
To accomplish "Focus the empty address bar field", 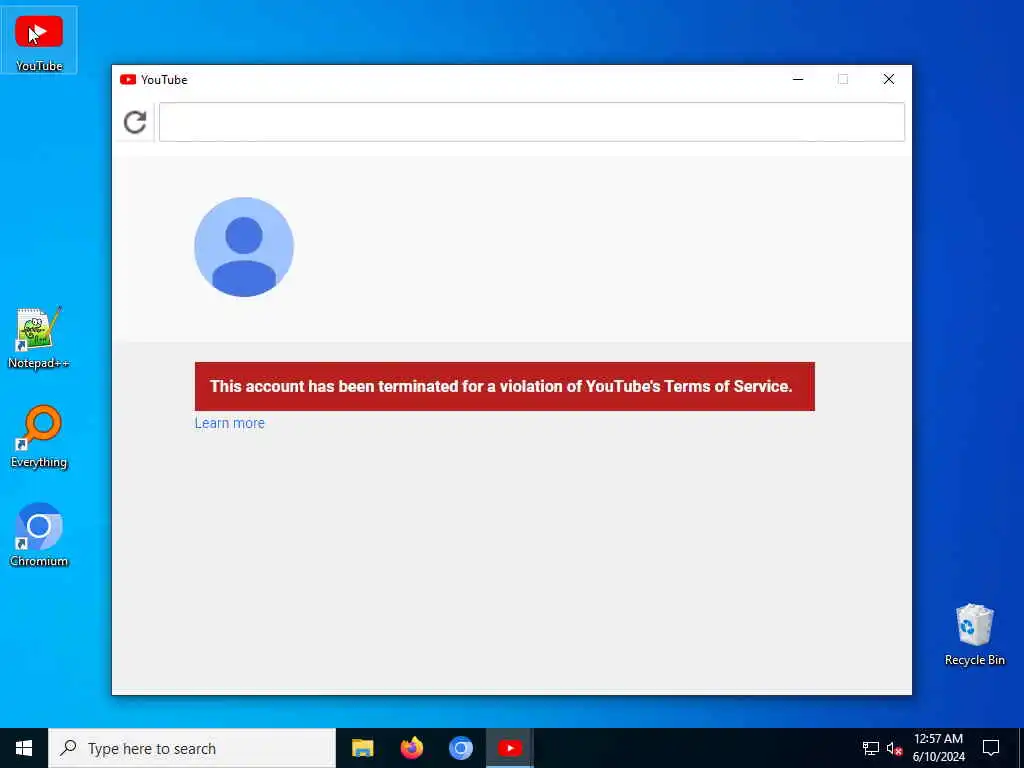I will (x=532, y=122).
